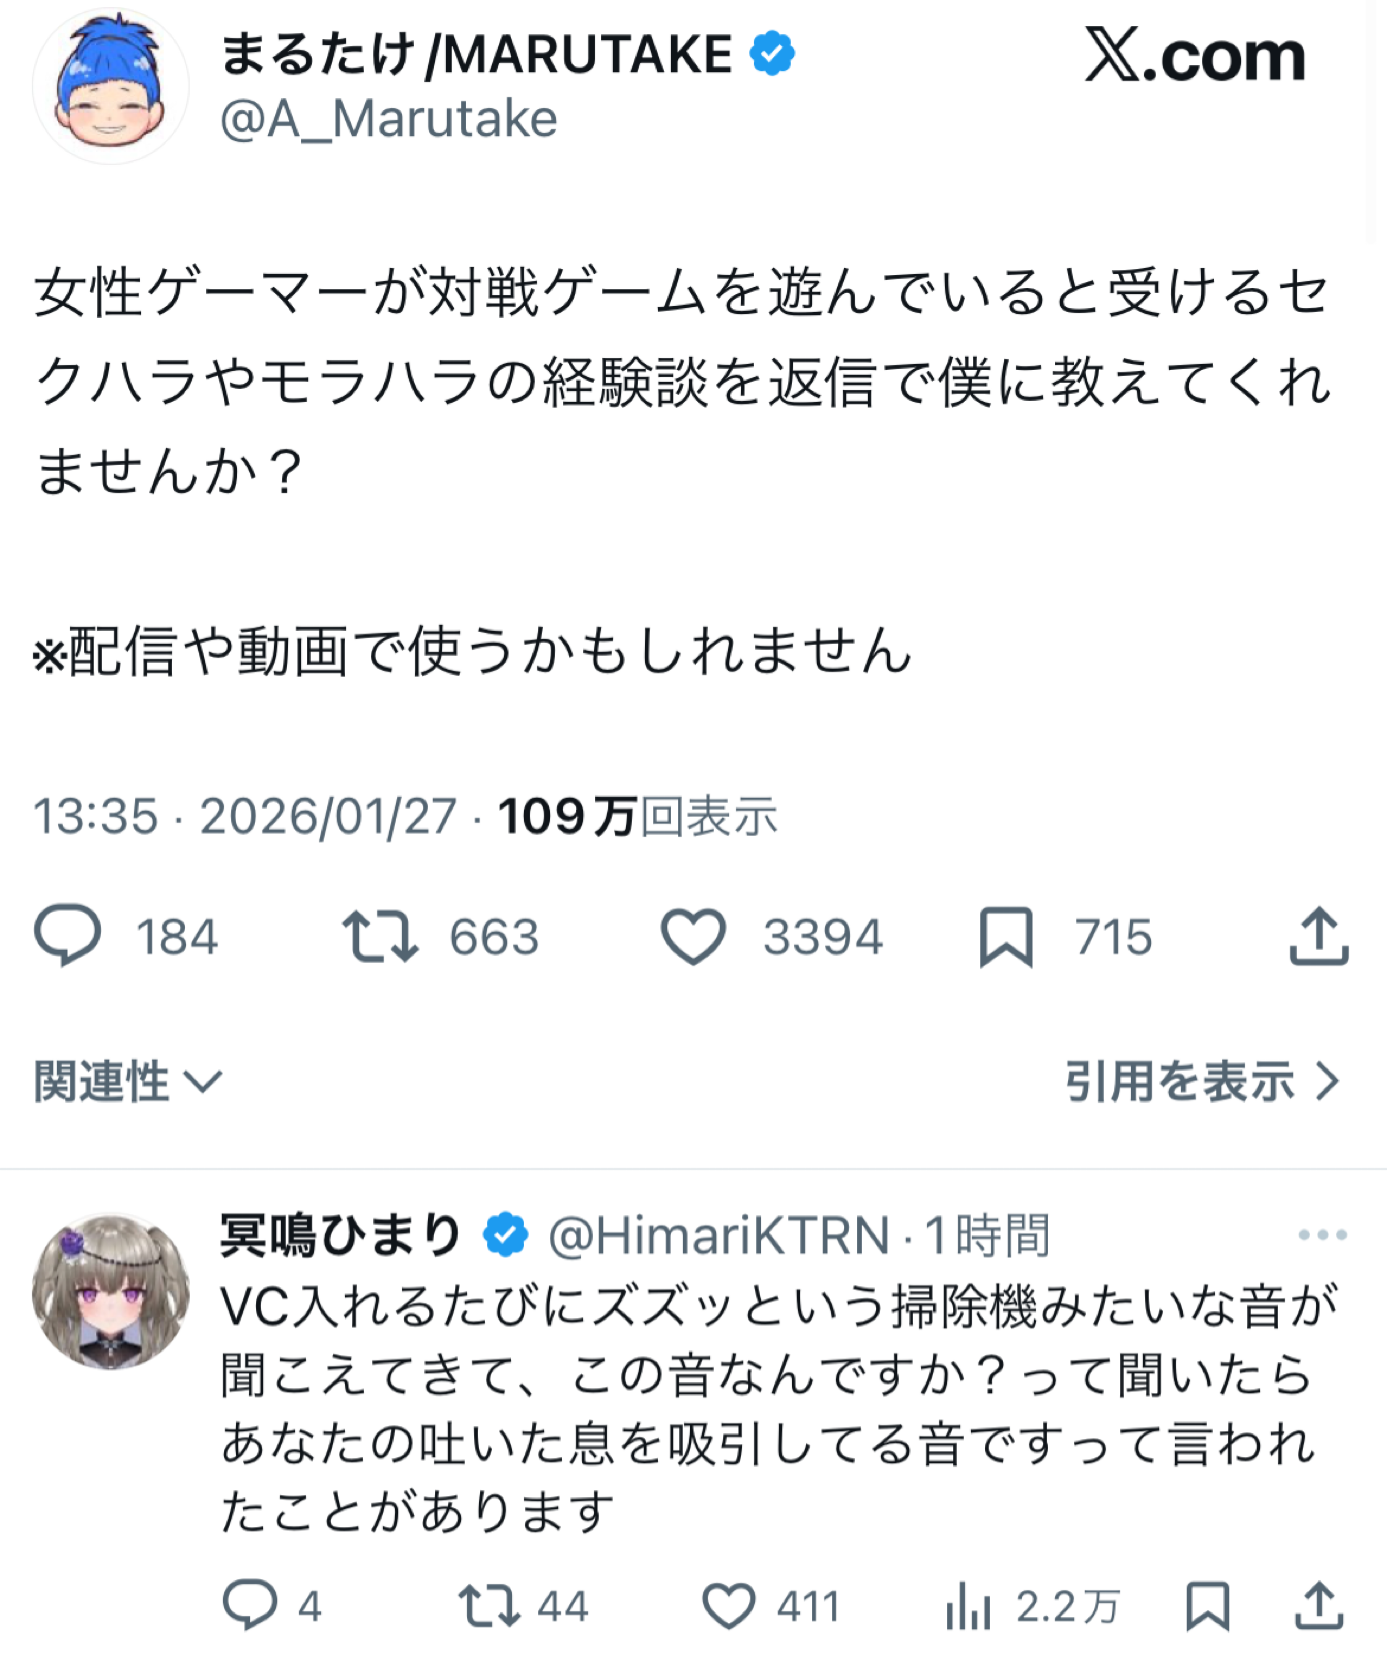1387x1680 pixels.
Task: Like the main post with heart icon
Action: pyautogui.click(x=693, y=936)
